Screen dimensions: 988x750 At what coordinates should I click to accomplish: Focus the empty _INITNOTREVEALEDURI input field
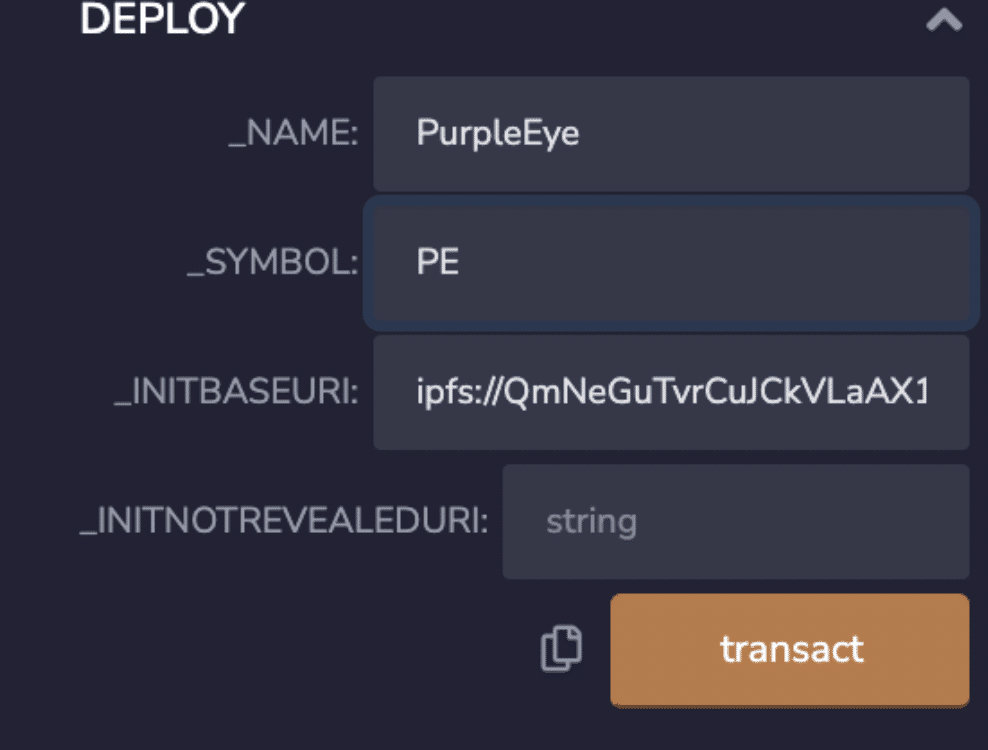pyautogui.click(x=735, y=521)
